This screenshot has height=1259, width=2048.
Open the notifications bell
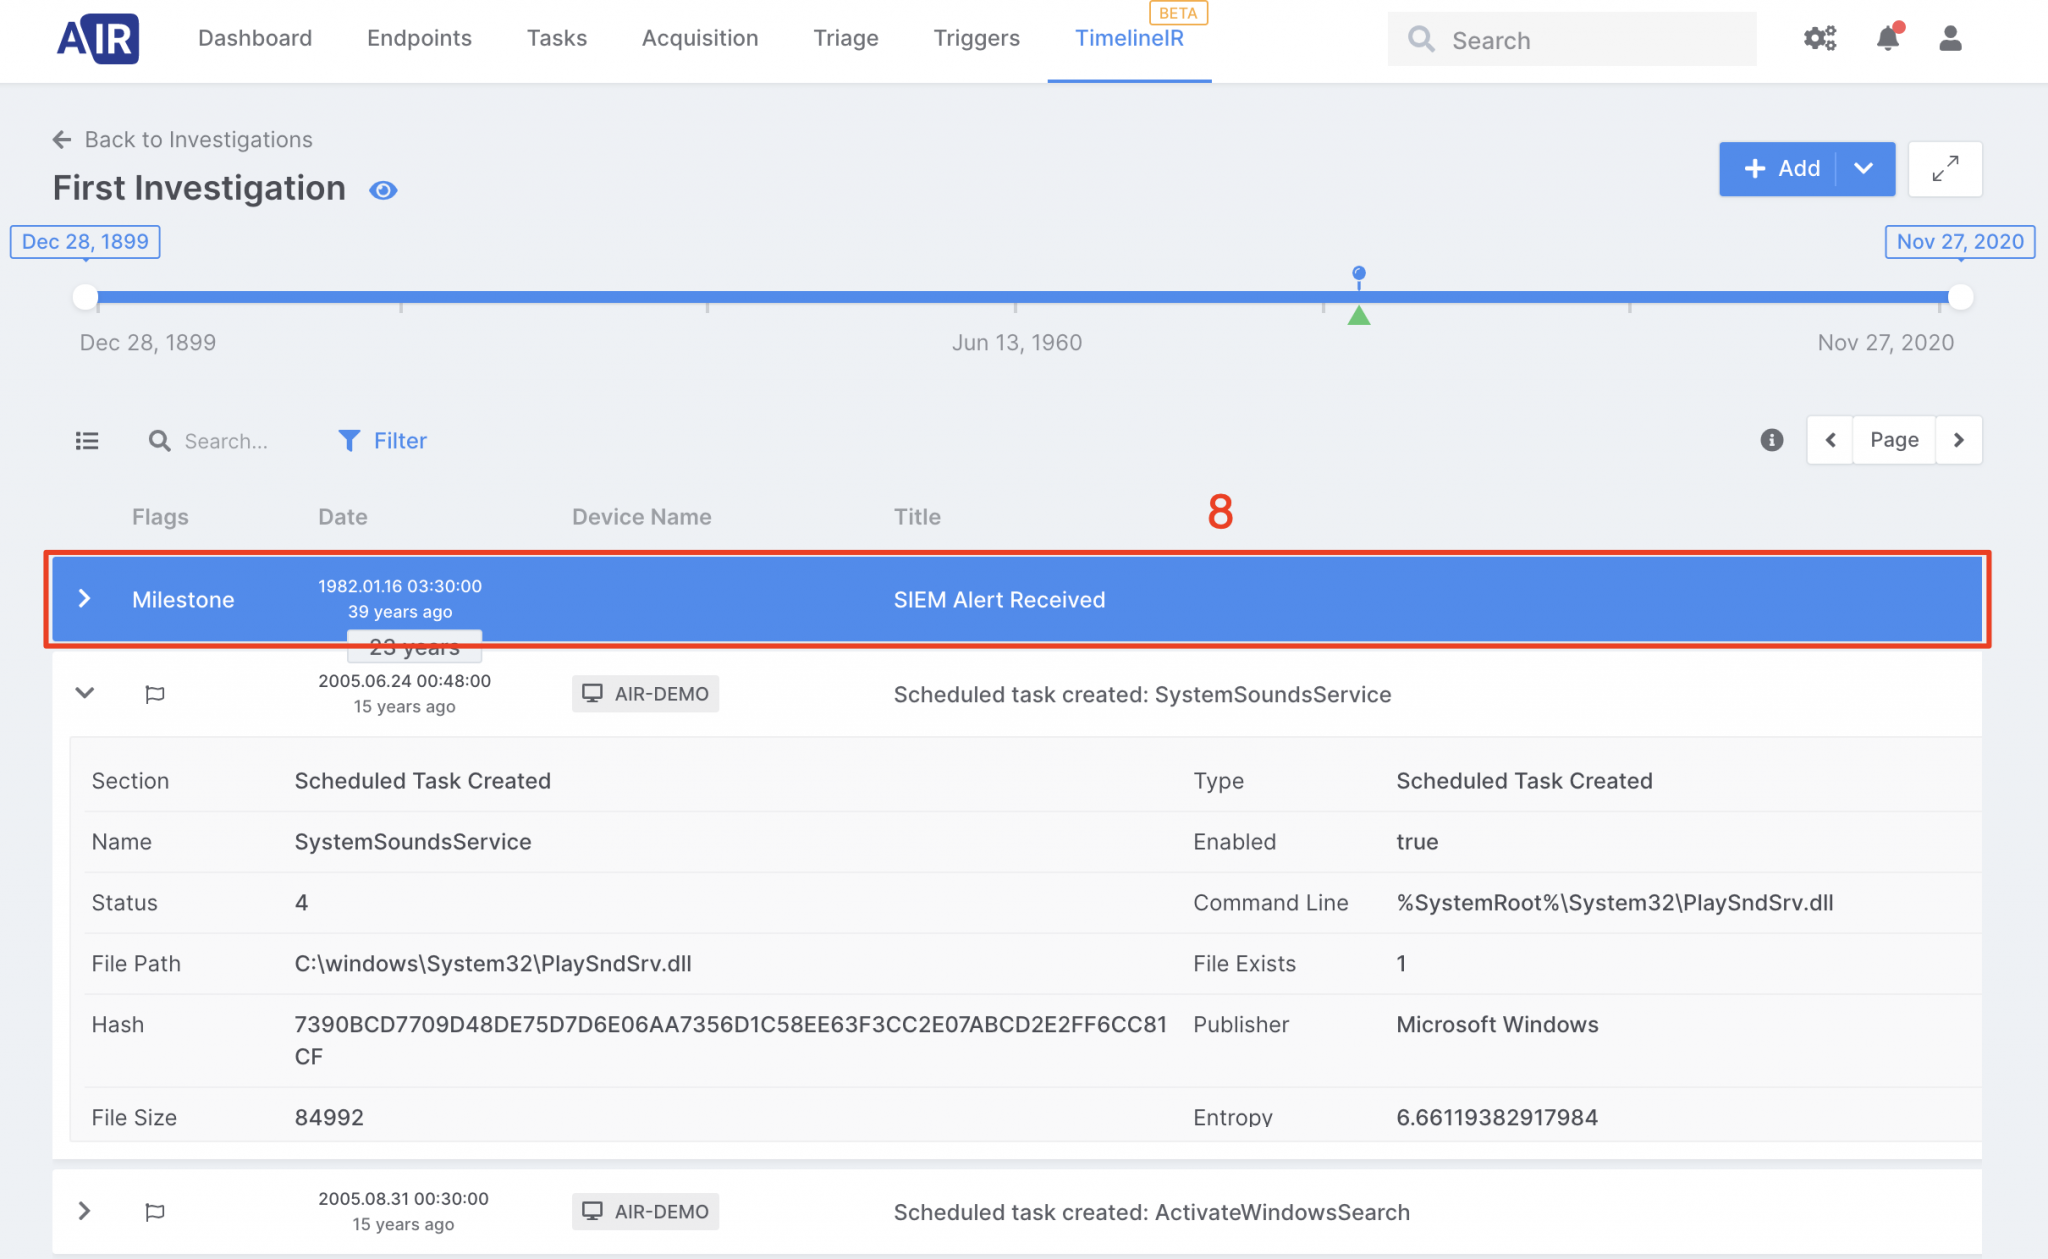(1888, 39)
